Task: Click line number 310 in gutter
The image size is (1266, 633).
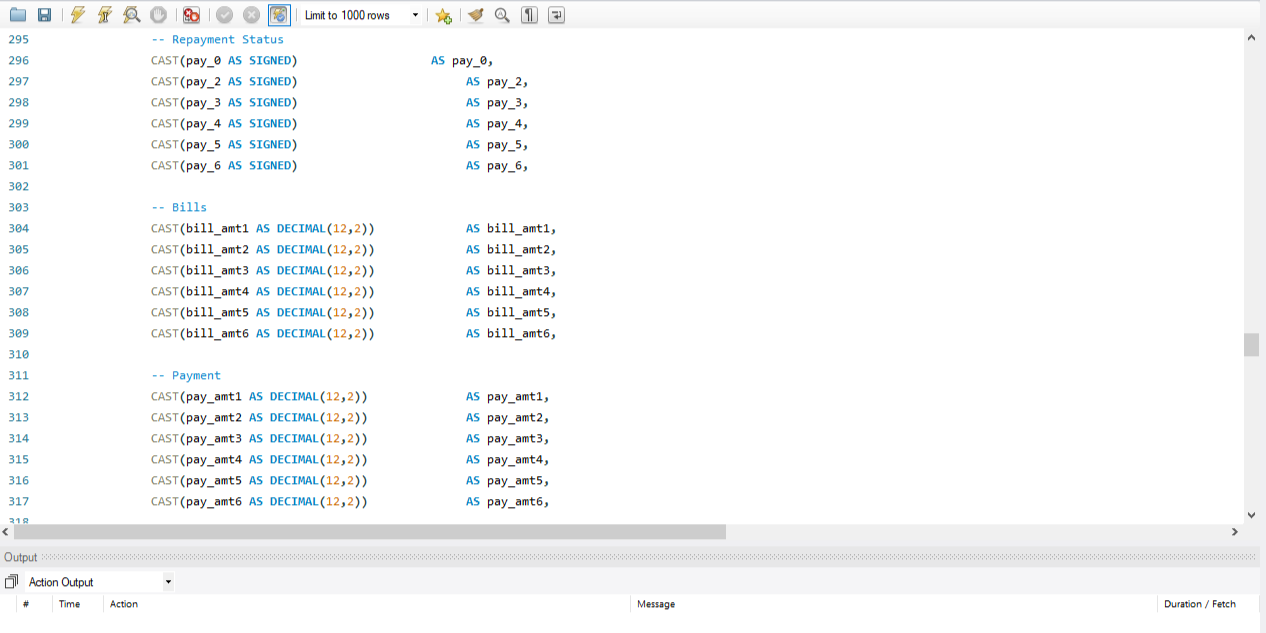Action: tap(18, 355)
